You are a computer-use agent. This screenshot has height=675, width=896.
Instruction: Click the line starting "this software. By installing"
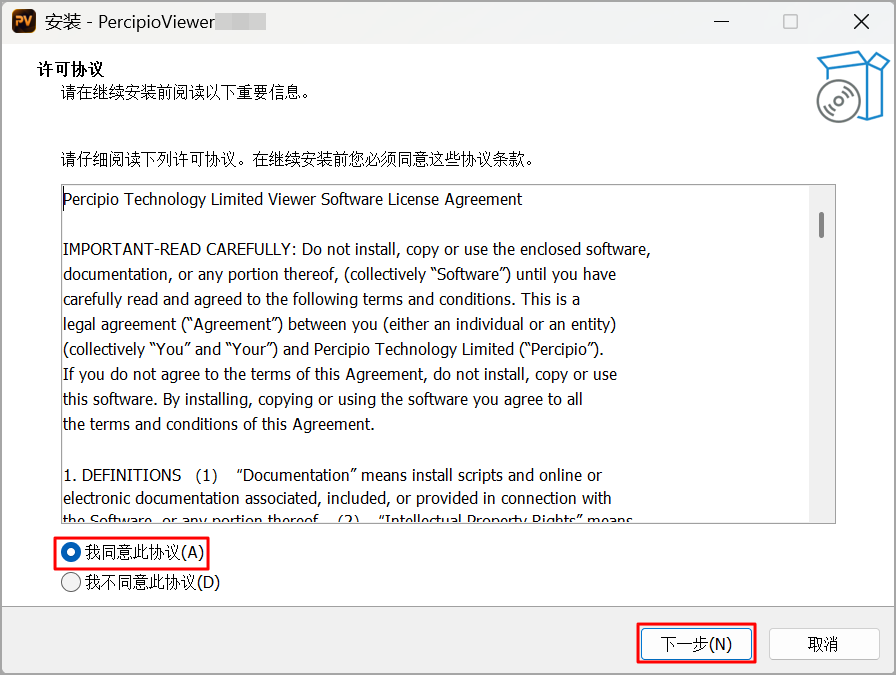click(322, 400)
